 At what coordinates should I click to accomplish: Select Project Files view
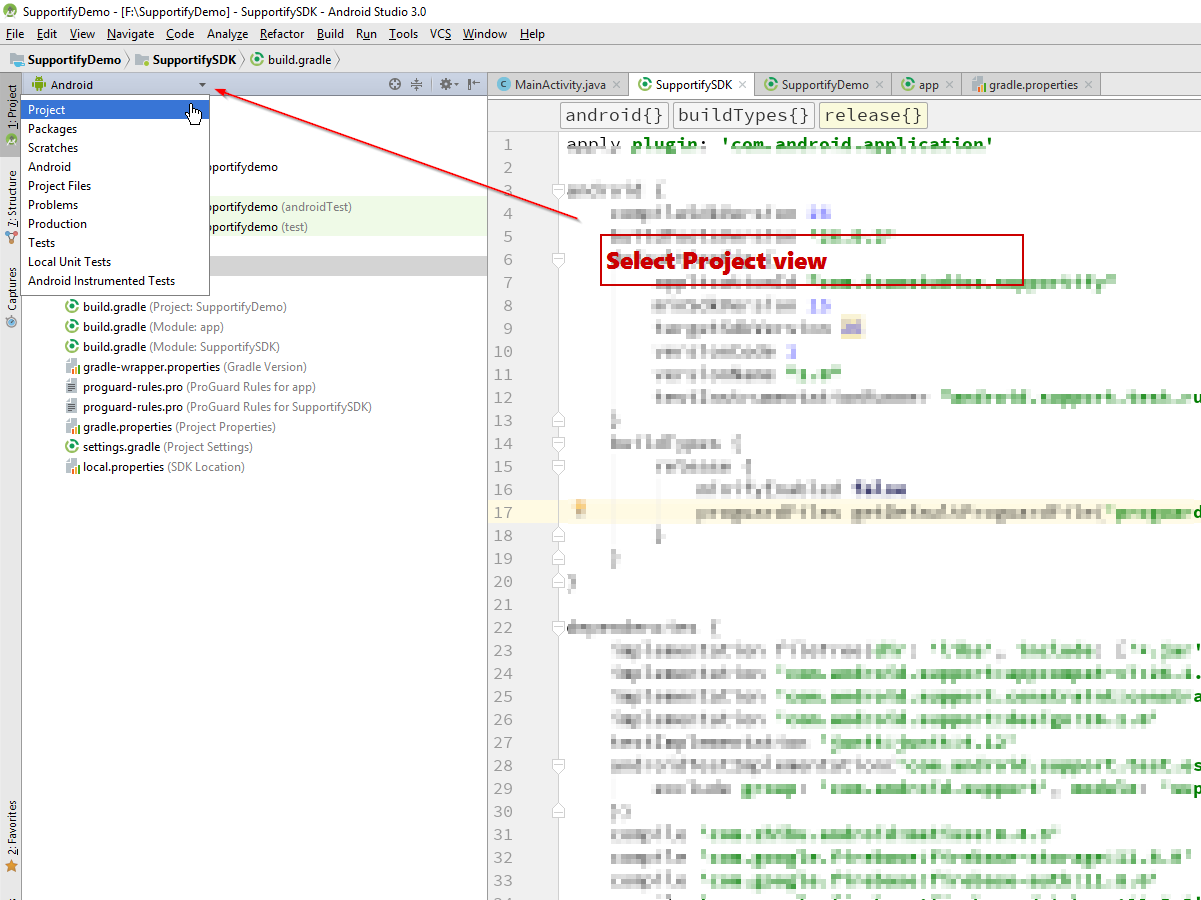point(115,186)
